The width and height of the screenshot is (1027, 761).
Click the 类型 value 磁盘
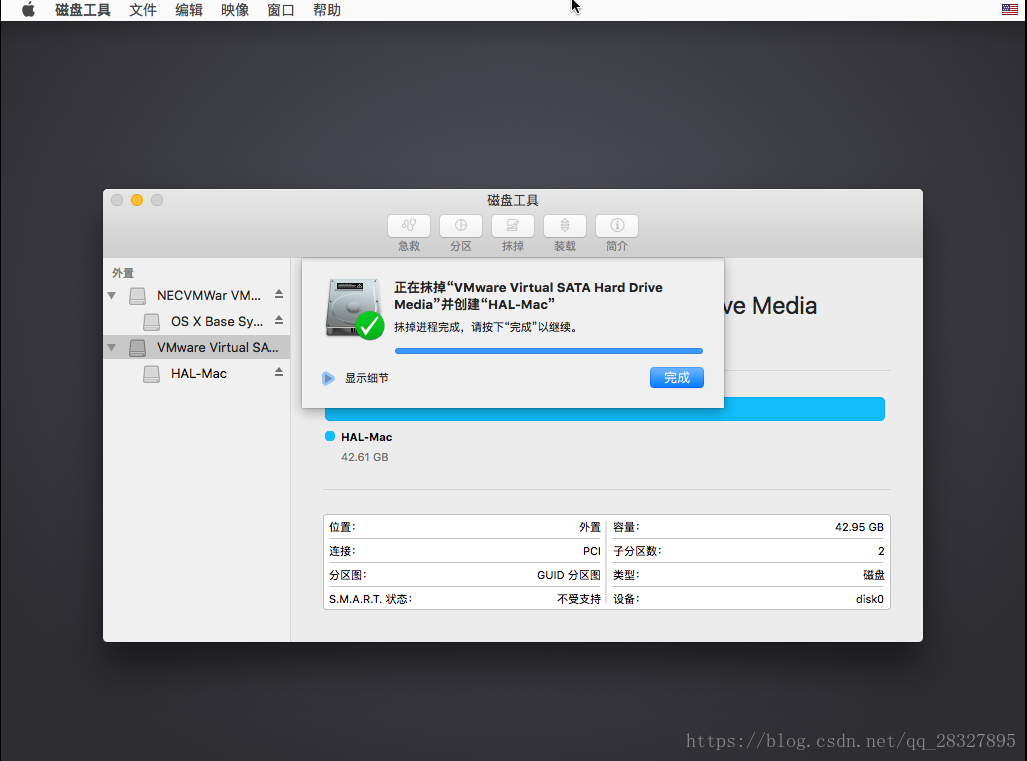click(x=873, y=575)
